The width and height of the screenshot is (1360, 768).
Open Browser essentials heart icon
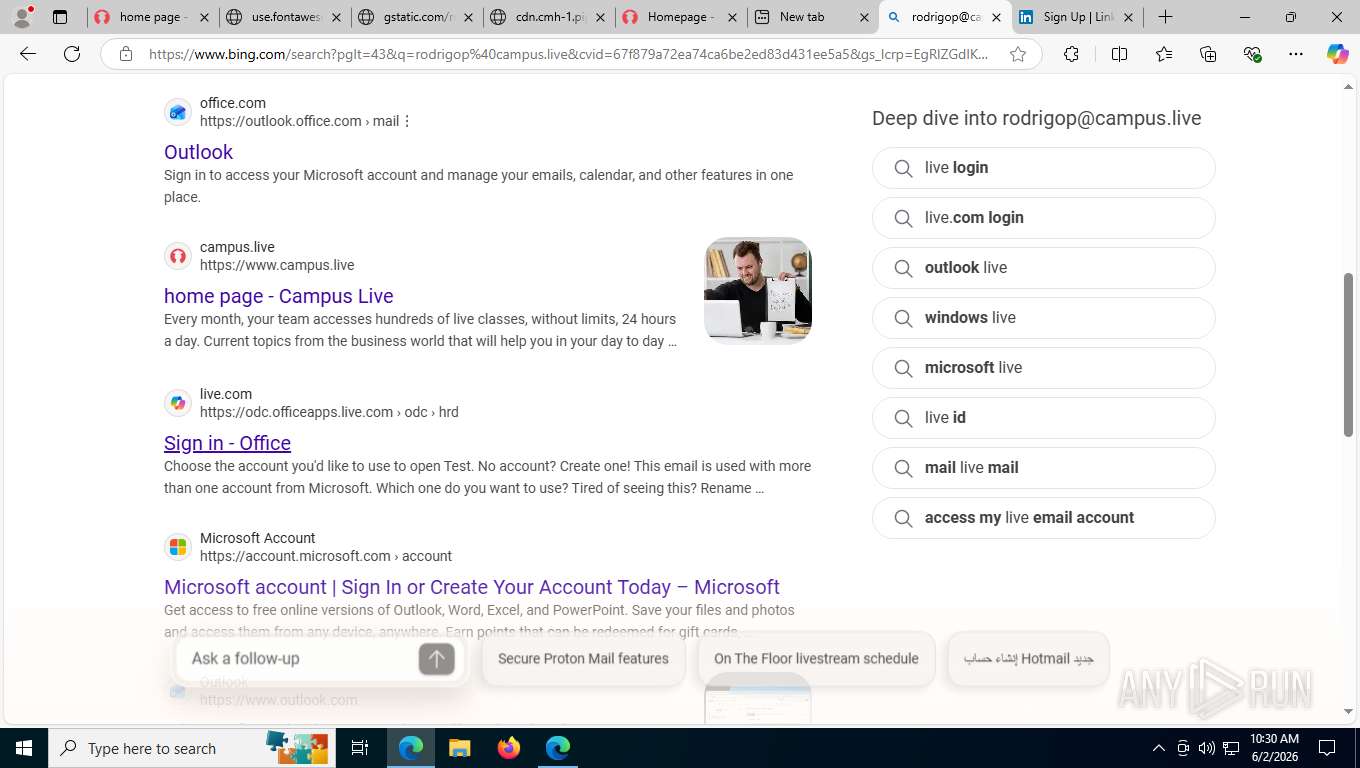pos(1252,54)
